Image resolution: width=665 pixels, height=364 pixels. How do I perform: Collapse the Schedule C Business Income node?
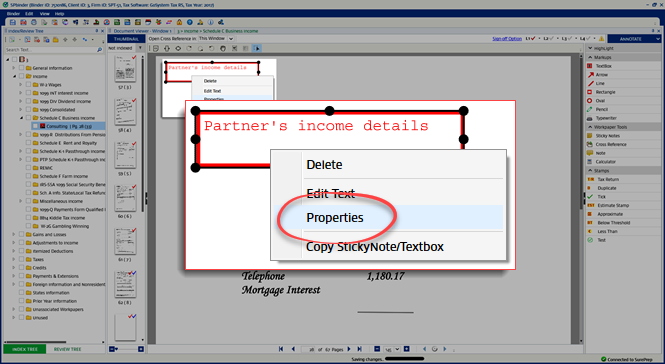point(21,118)
